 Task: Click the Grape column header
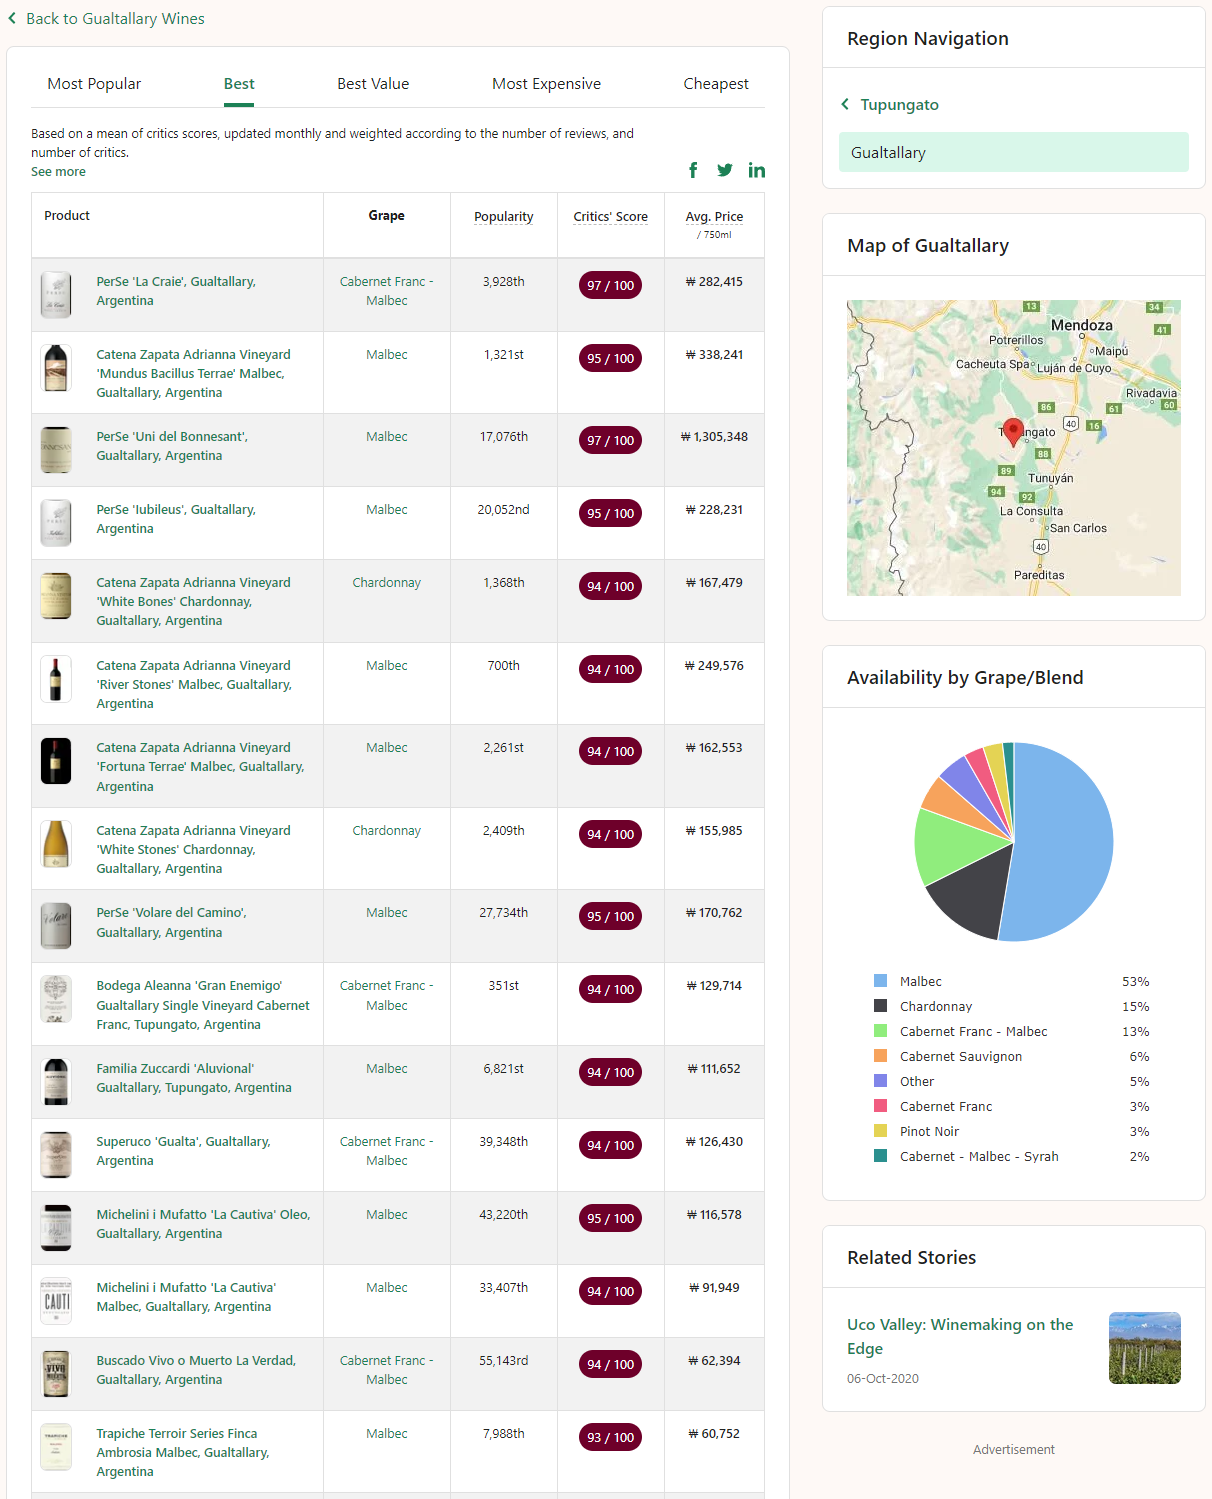coord(386,215)
